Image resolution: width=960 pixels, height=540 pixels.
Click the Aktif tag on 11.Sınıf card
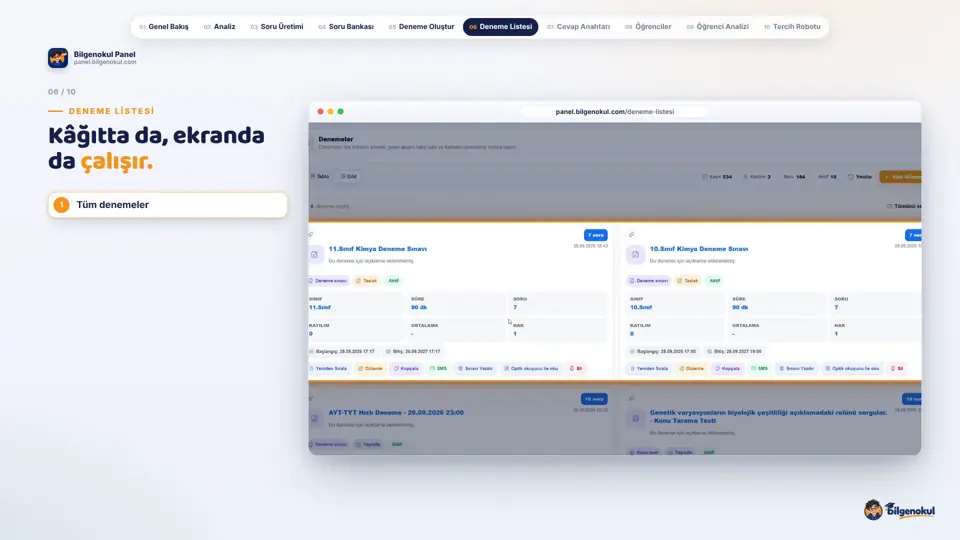pos(394,281)
